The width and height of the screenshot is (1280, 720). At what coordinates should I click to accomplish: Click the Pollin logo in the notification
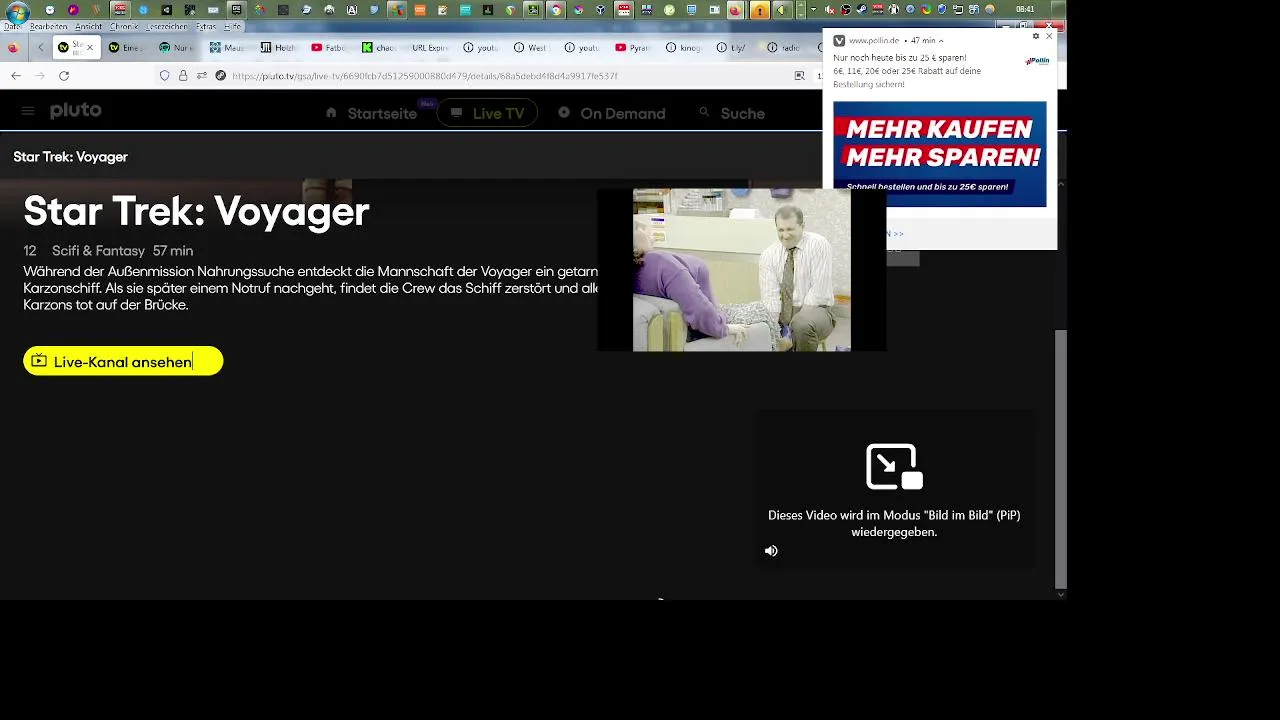1037,61
